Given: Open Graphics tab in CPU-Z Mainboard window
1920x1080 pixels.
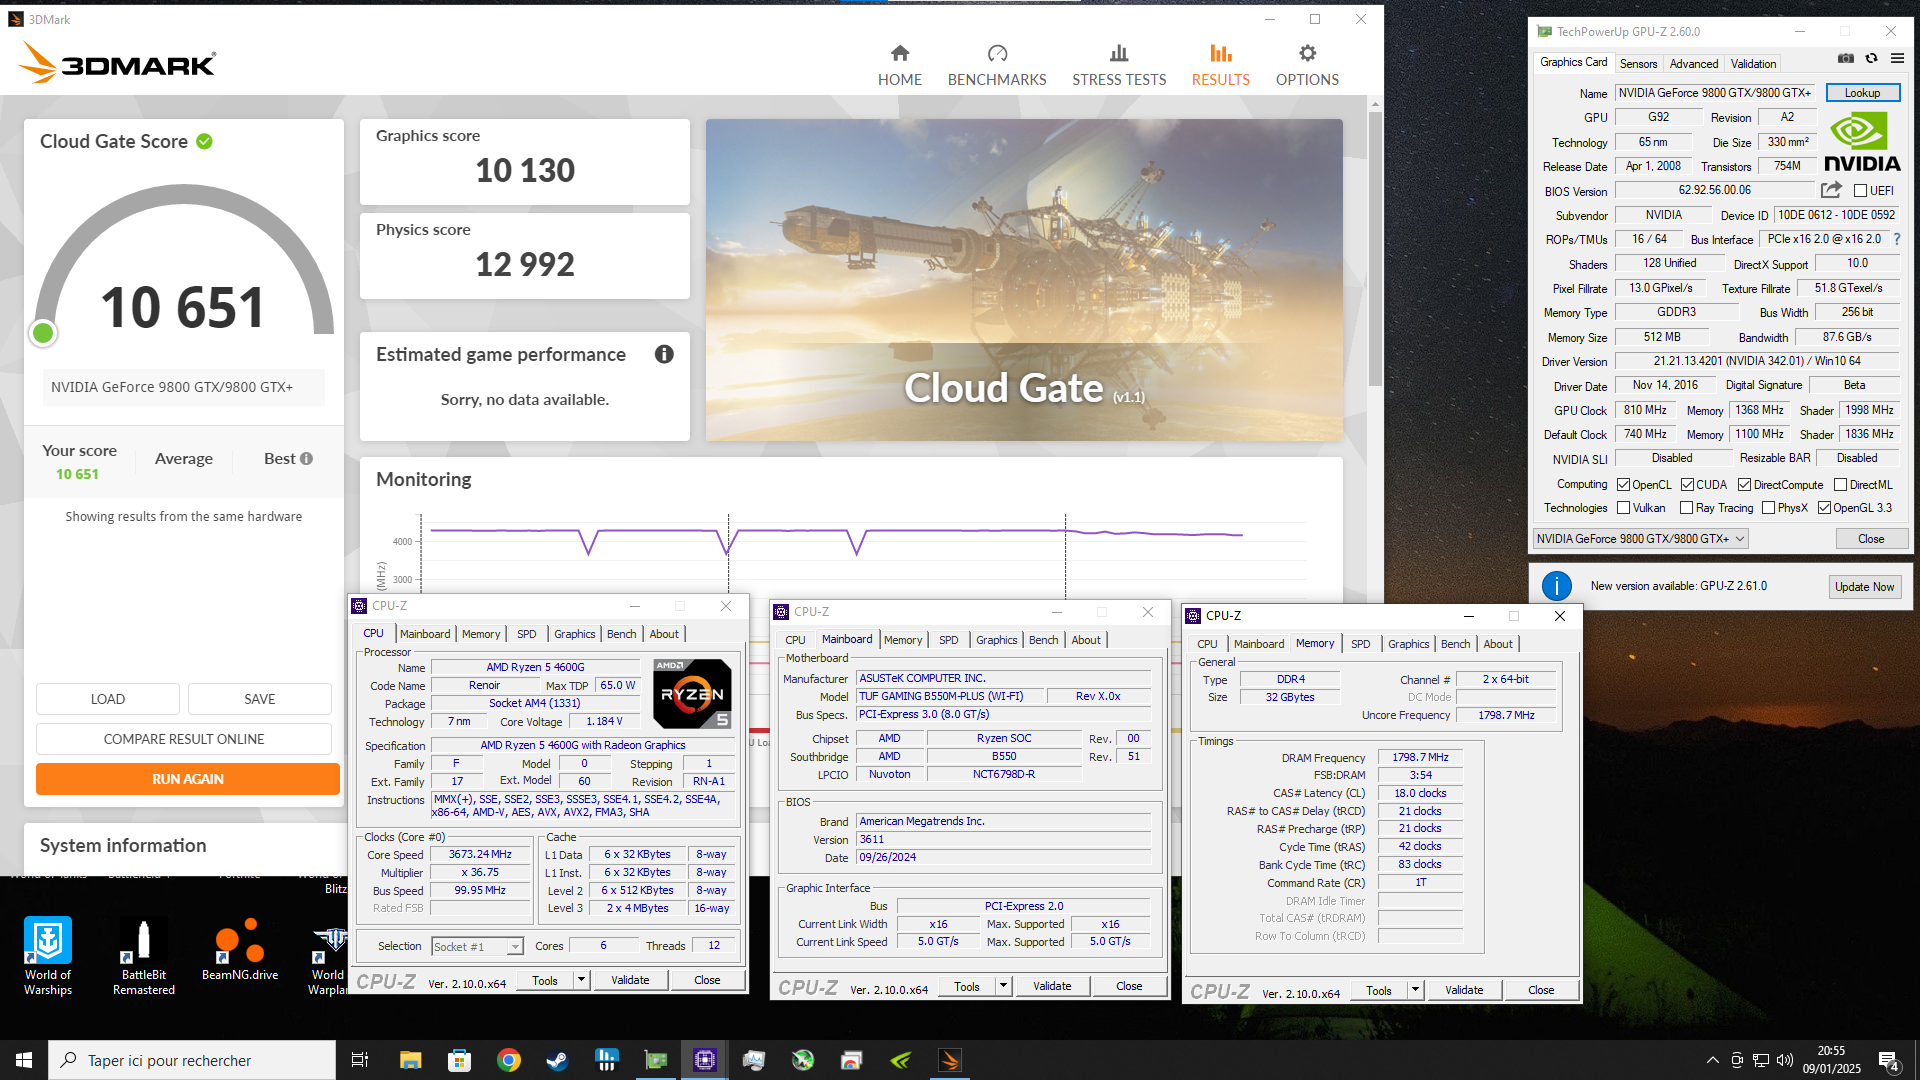Looking at the screenshot, I should [x=996, y=640].
